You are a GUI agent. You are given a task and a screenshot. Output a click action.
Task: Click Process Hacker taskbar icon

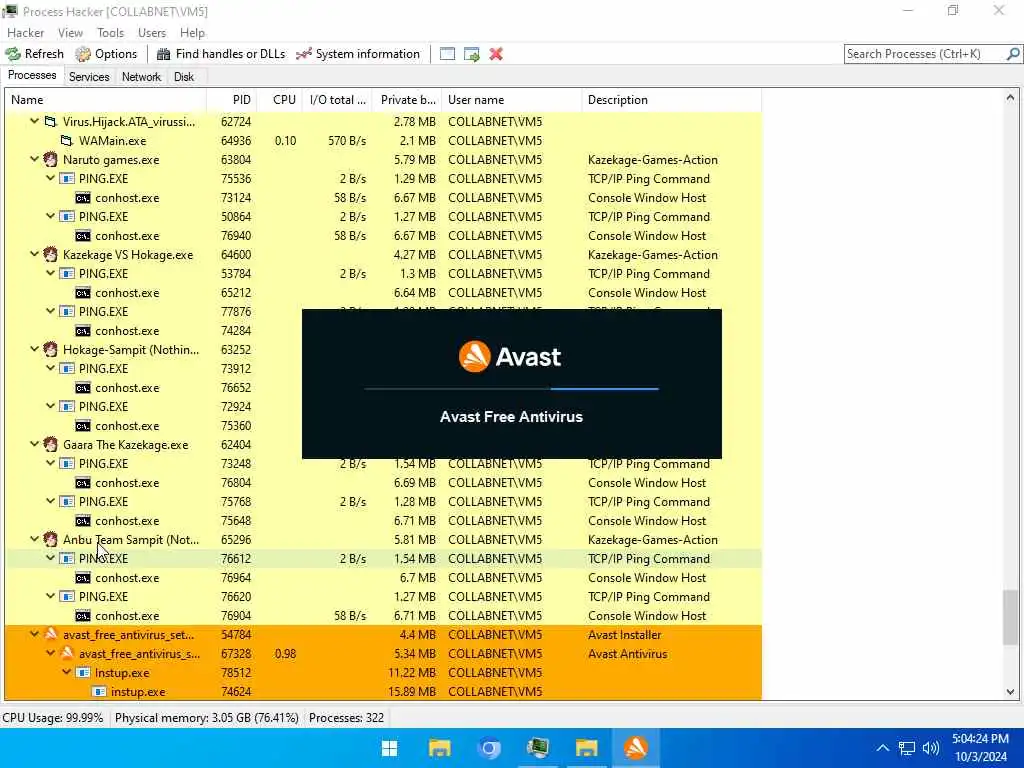(537, 748)
